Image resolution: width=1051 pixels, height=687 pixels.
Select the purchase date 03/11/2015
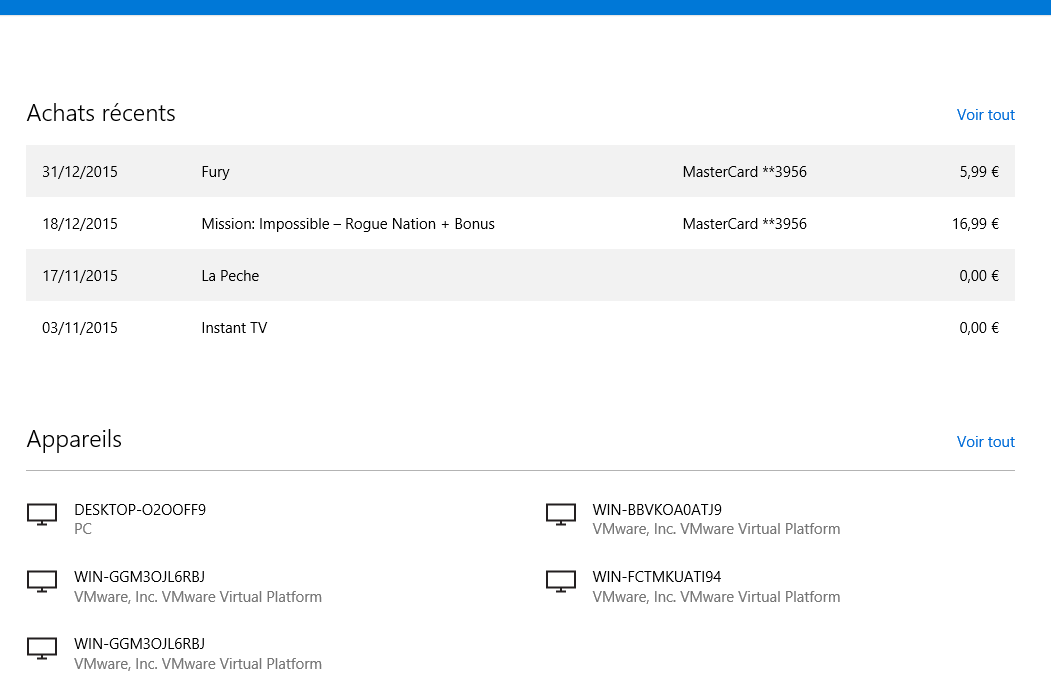pyautogui.click(x=80, y=328)
